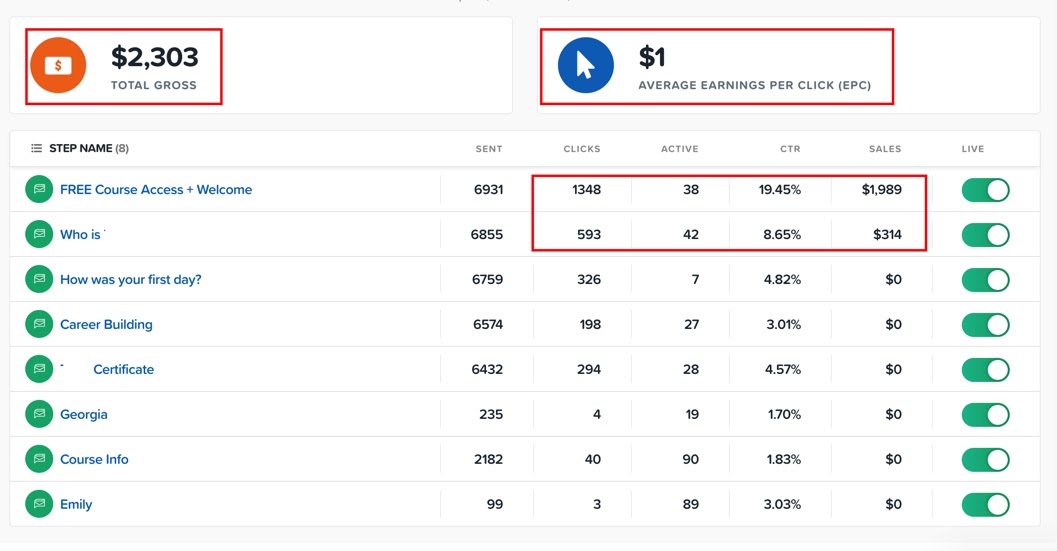
Task: Click the SALES column header
Action: coord(885,149)
